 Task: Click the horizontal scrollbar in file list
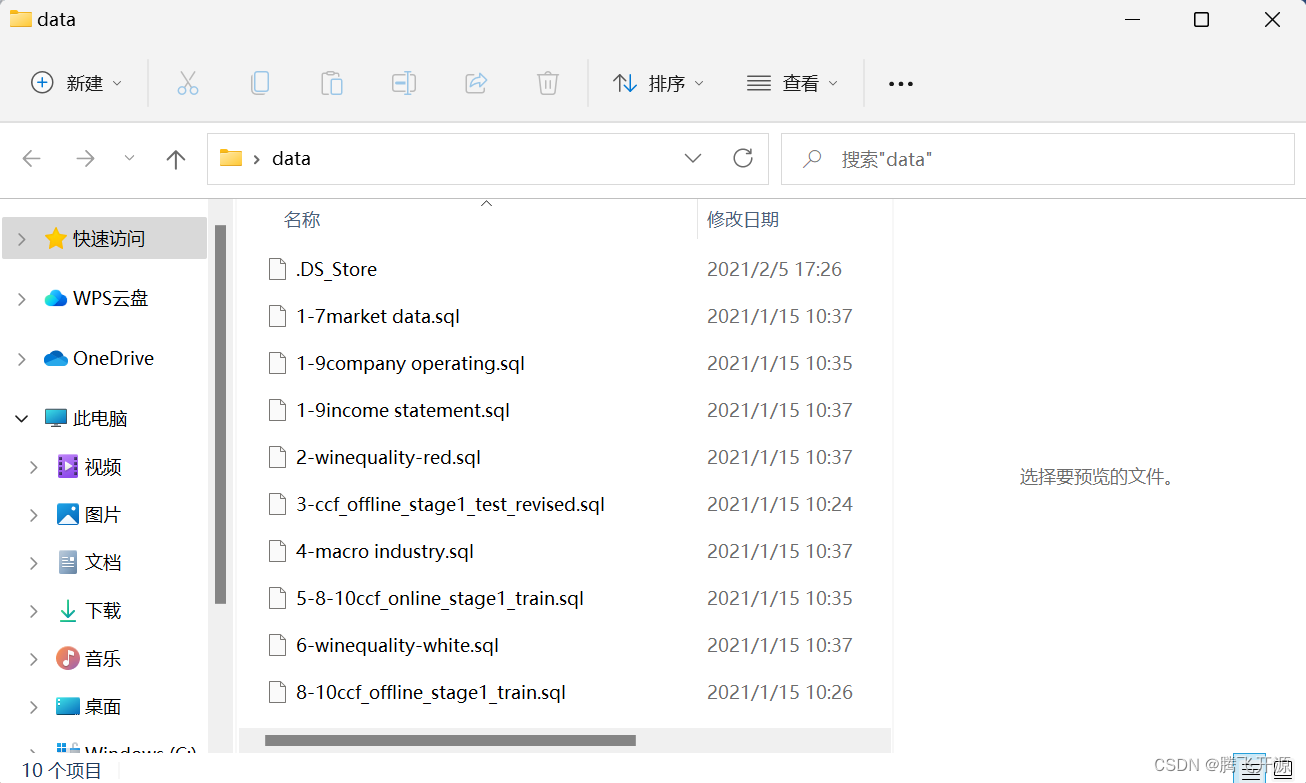pyautogui.click(x=450, y=741)
